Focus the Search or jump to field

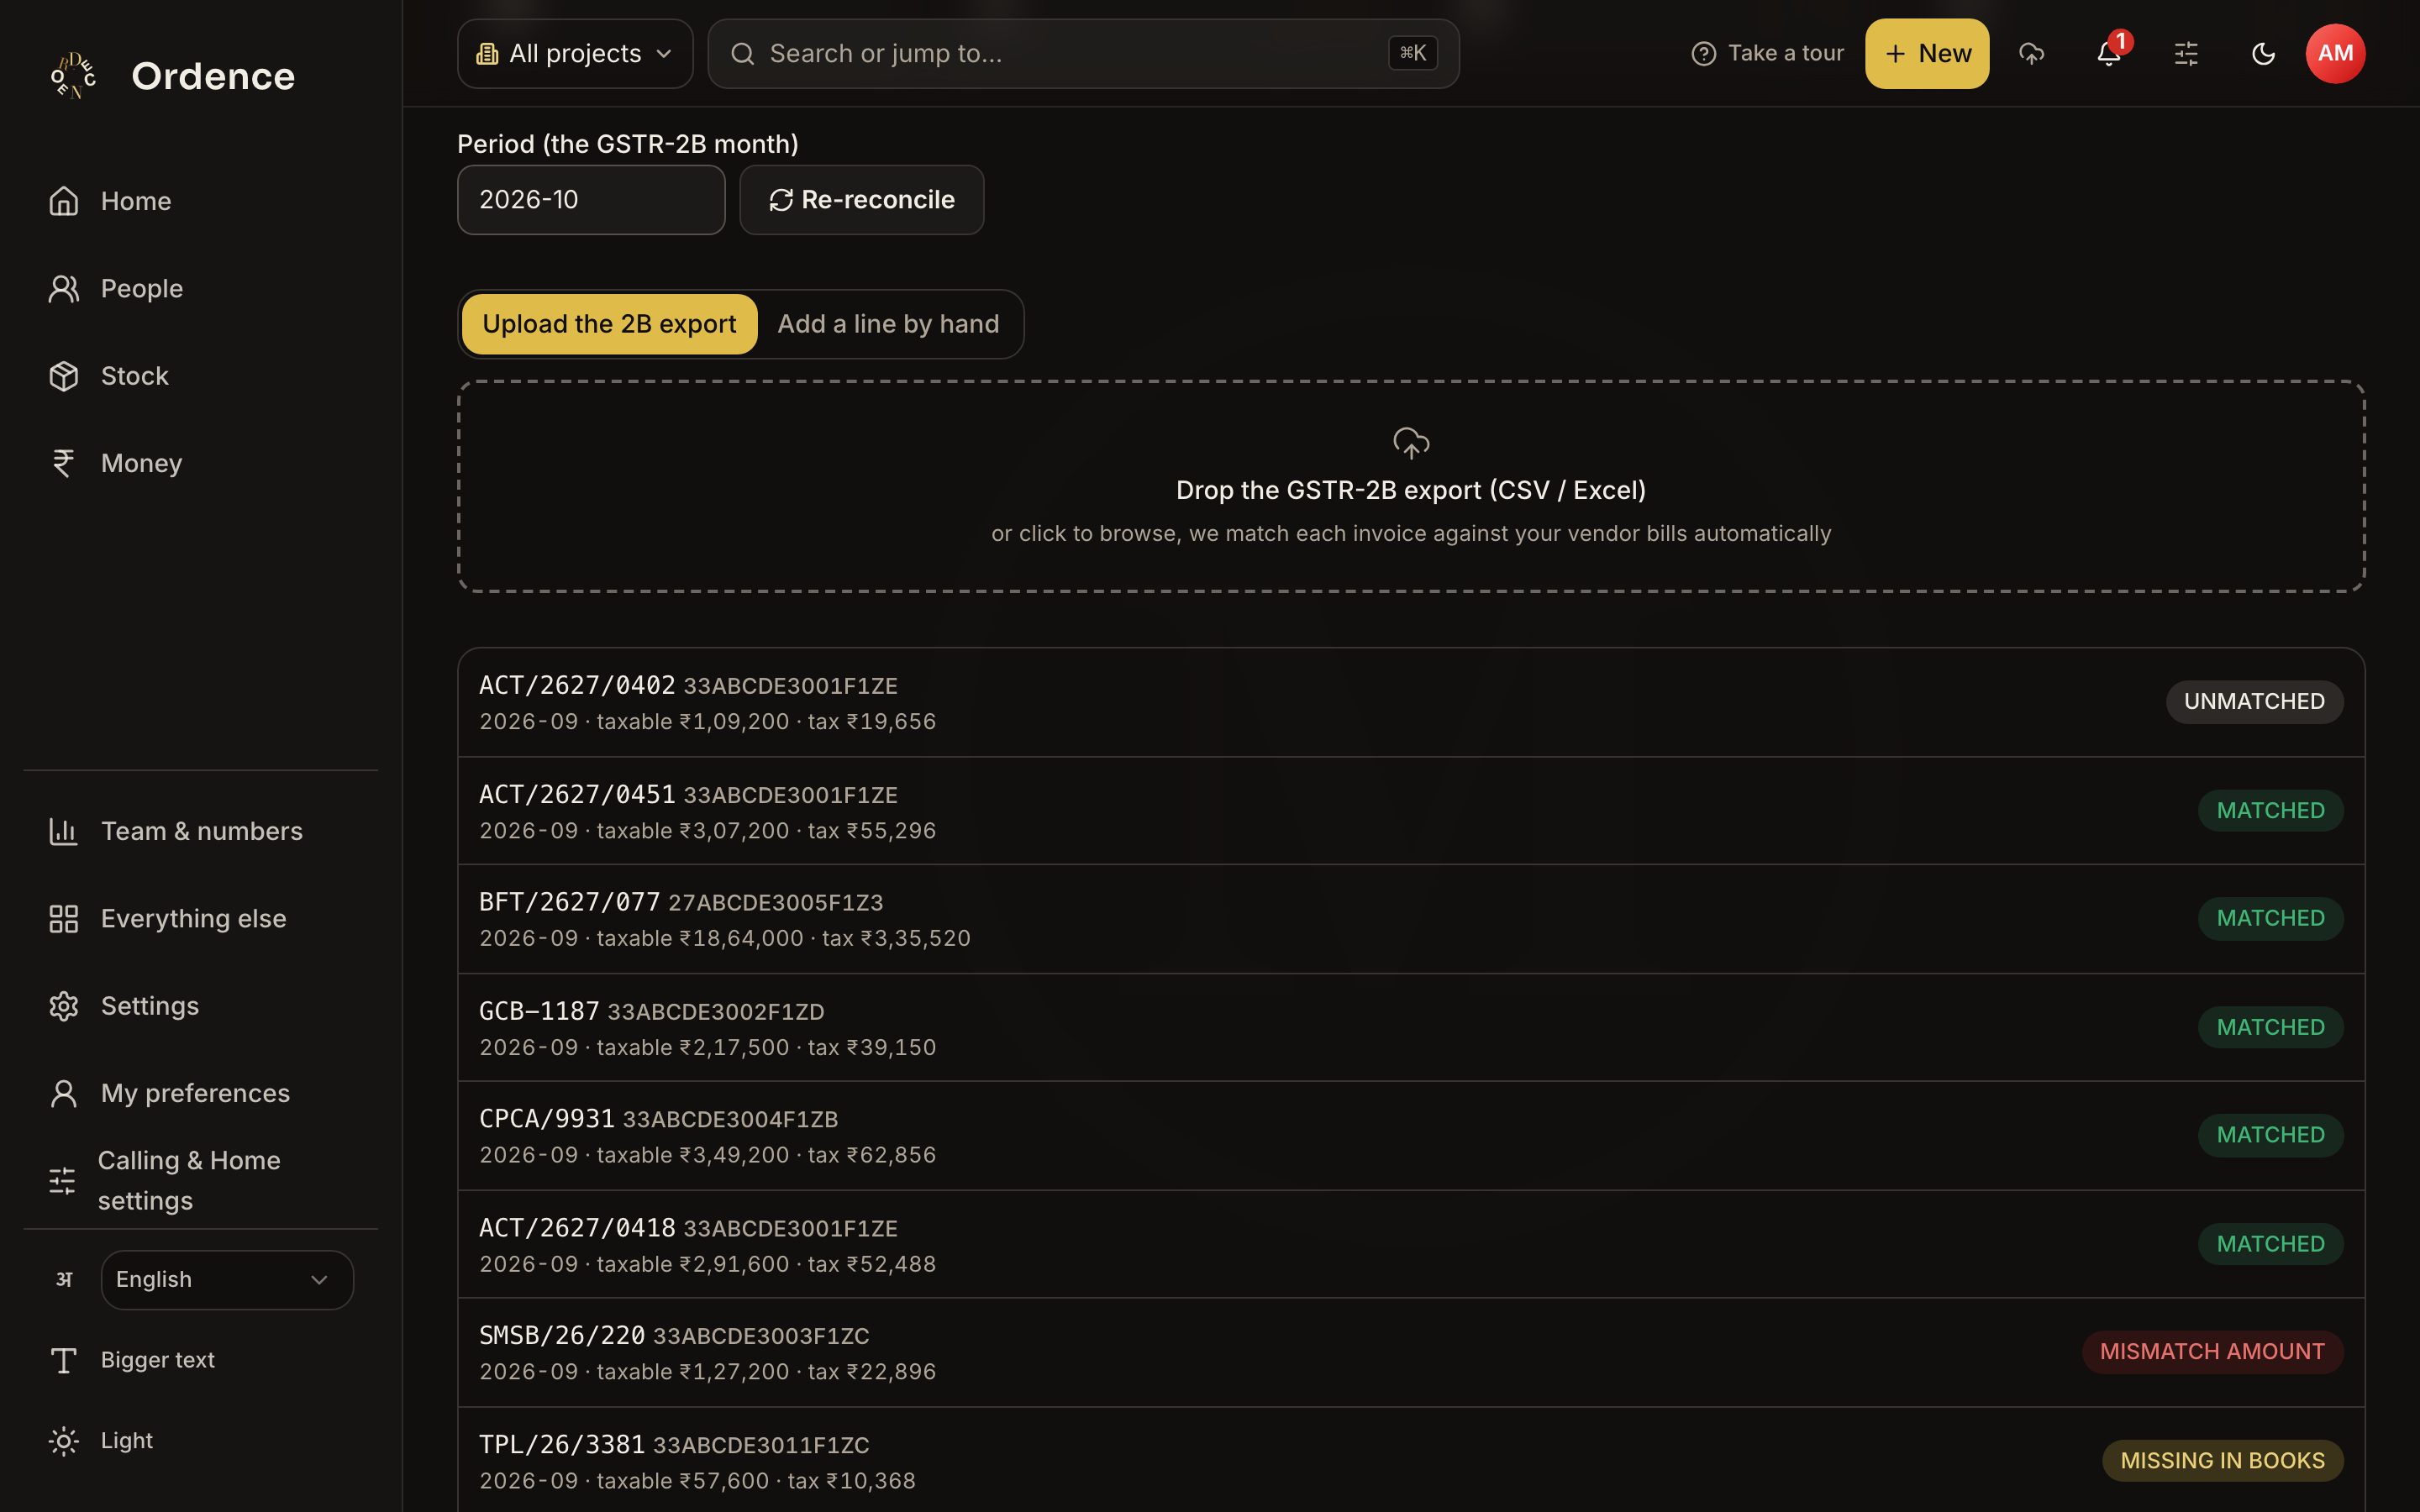click(x=1083, y=53)
